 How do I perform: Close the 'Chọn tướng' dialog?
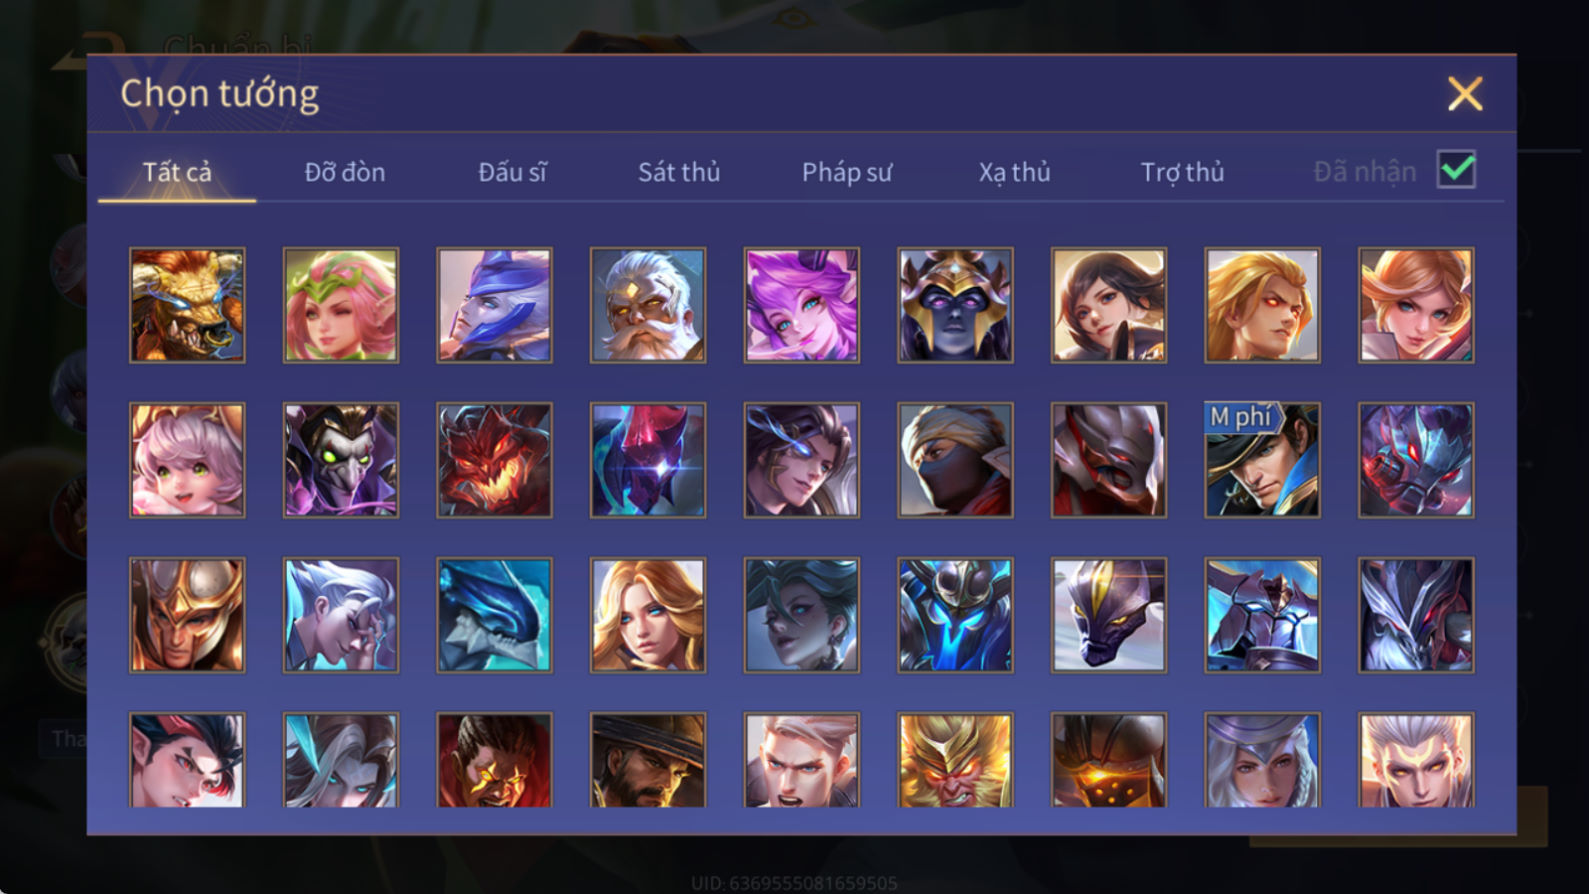(1465, 94)
